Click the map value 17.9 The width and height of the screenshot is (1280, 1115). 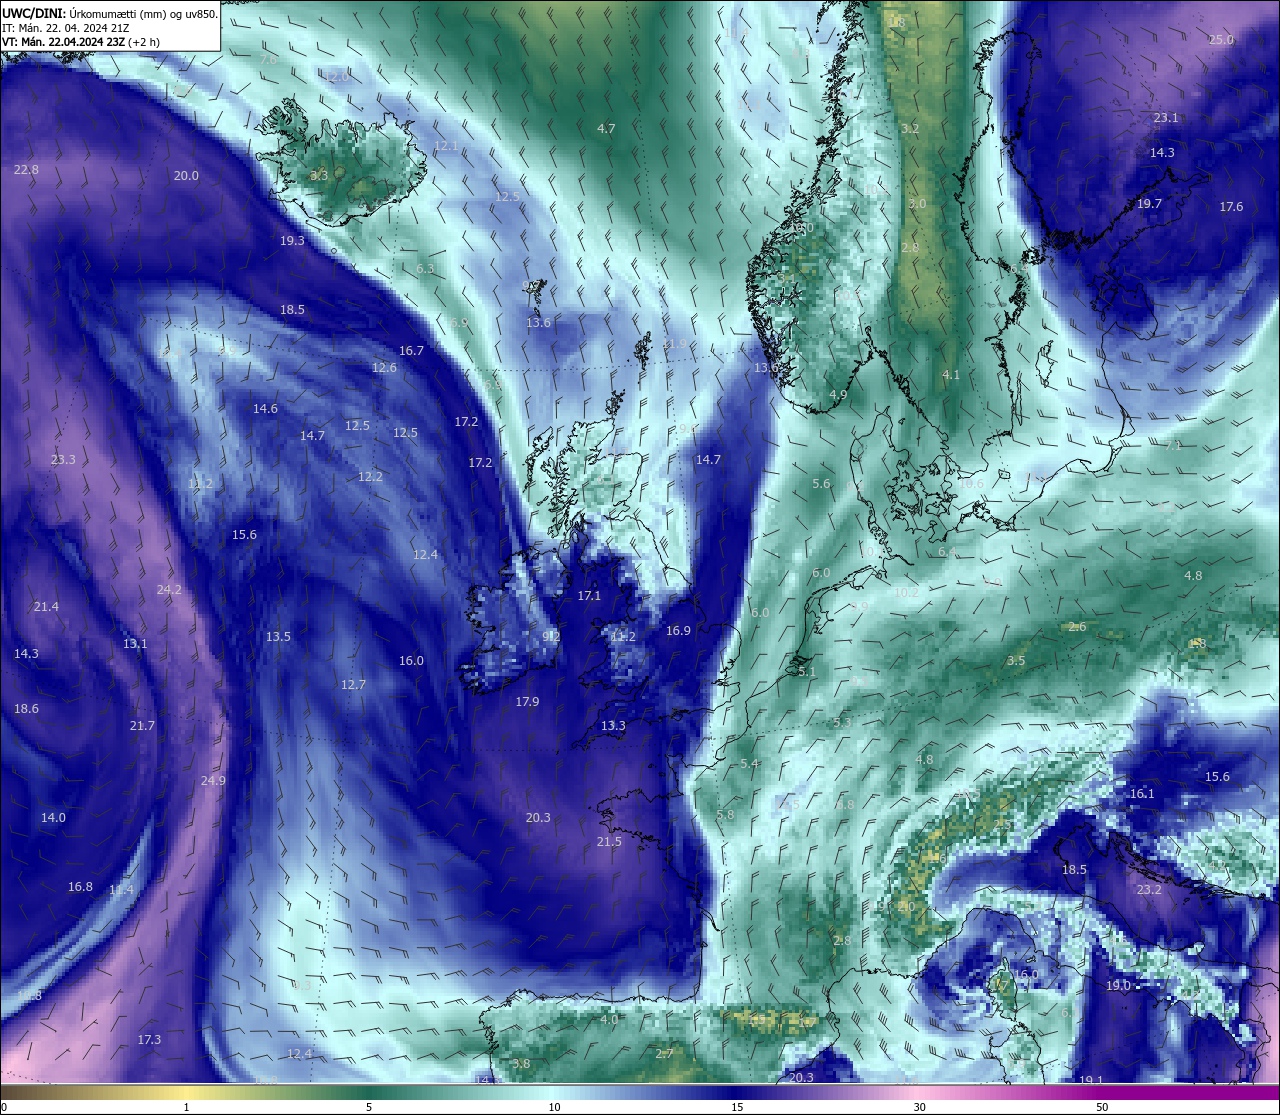click(527, 702)
